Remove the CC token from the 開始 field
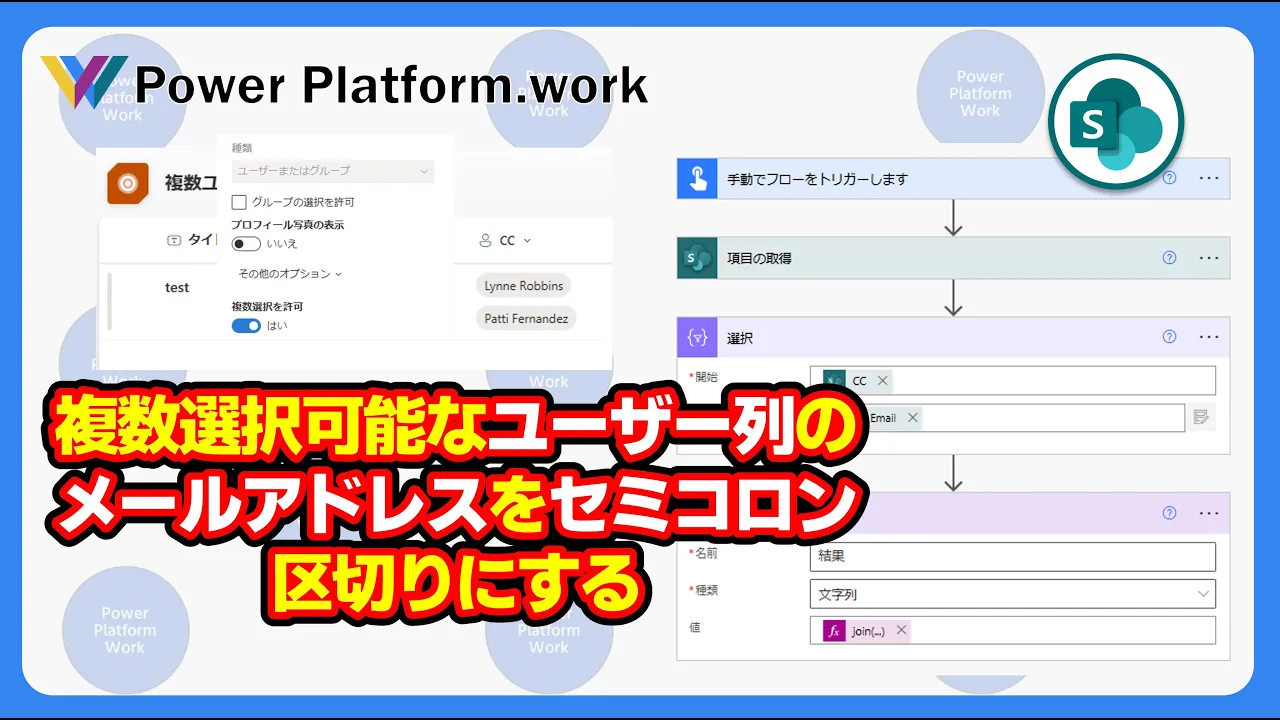 (882, 381)
